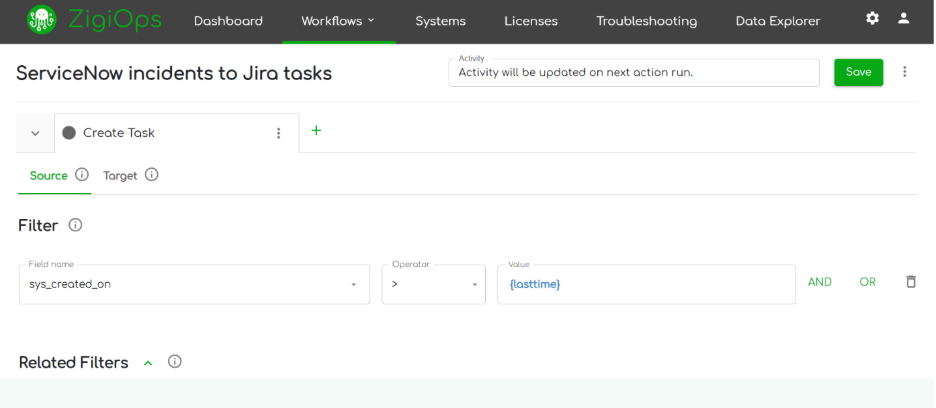Open the Field name dropdown
This screenshot has width=936, height=408.
195,284
